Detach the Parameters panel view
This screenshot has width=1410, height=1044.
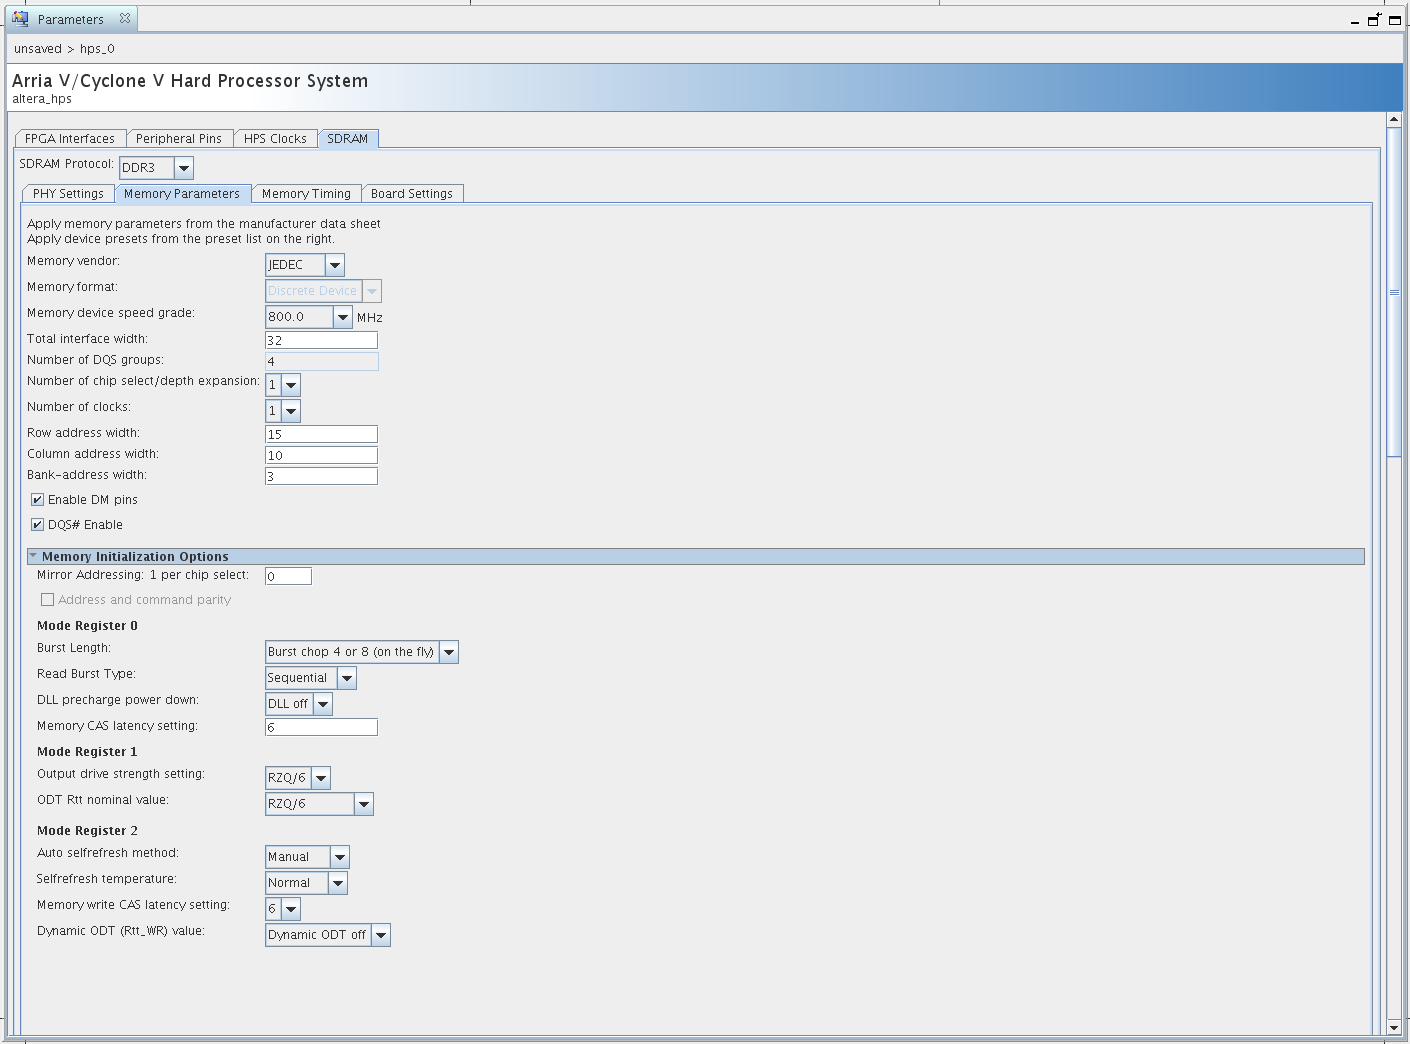coord(1375,19)
